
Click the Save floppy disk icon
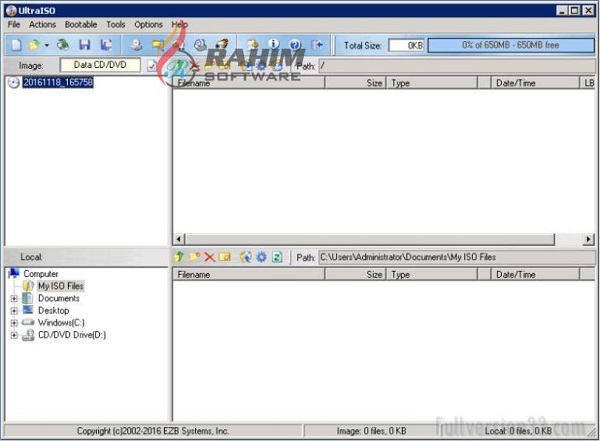point(85,45)
